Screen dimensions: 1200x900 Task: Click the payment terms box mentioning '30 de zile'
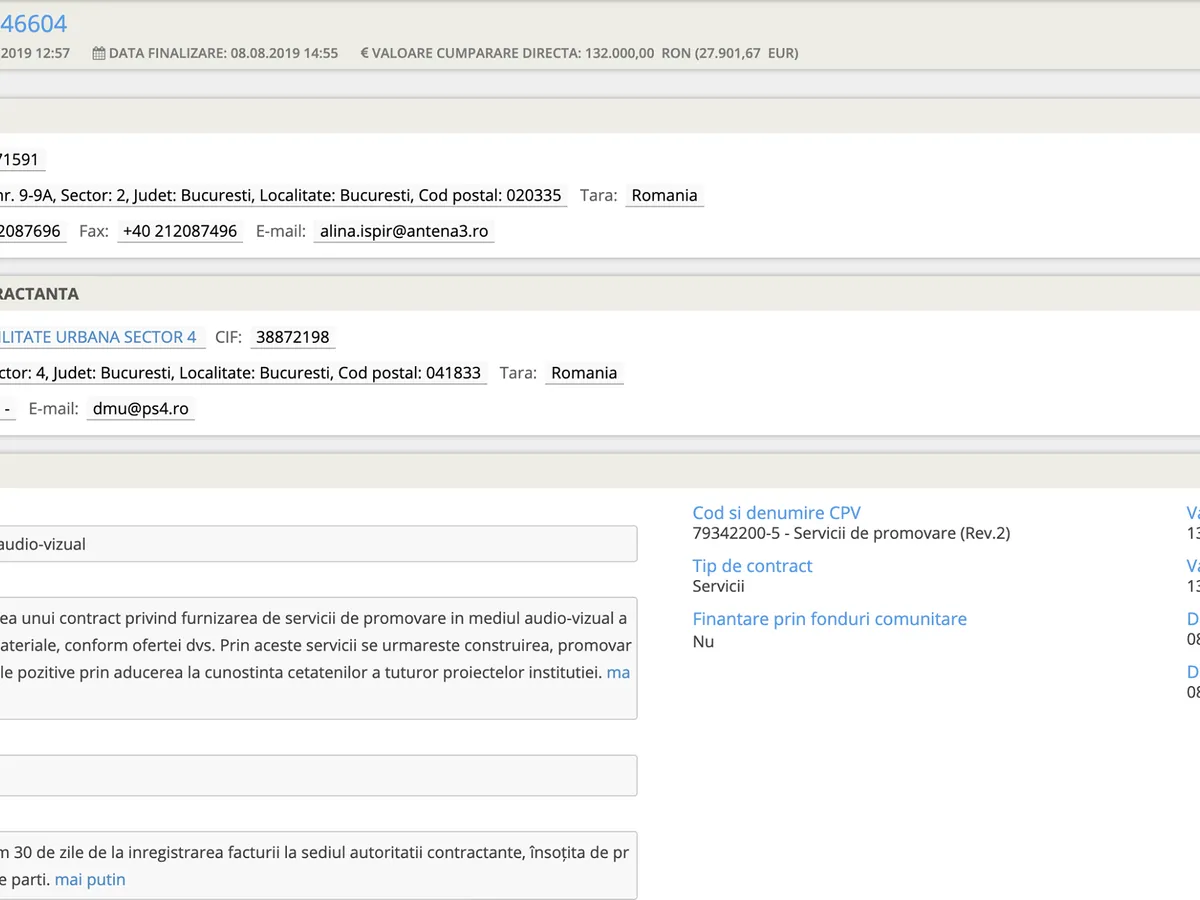click(x=318, y=865)
